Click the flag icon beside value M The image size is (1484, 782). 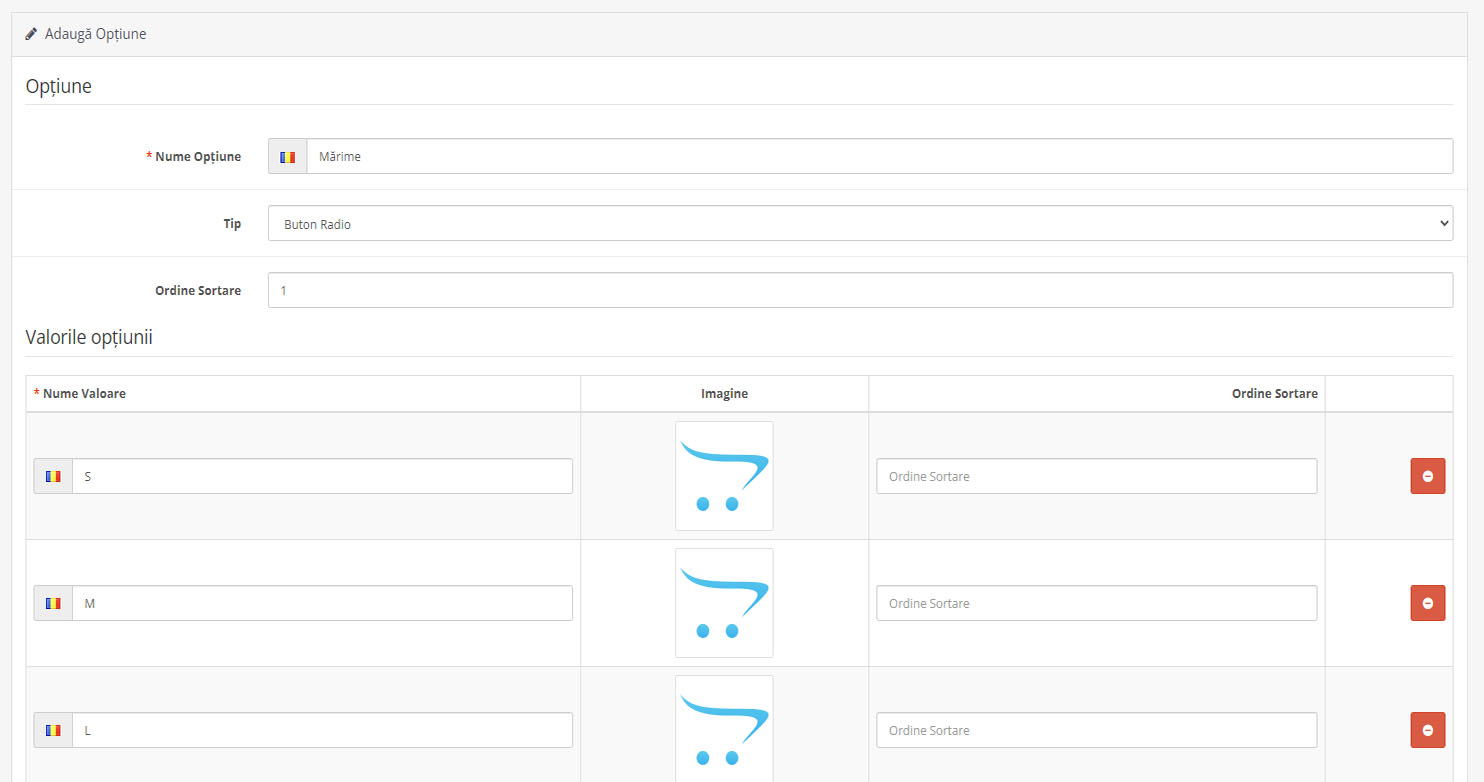(53, 603)
